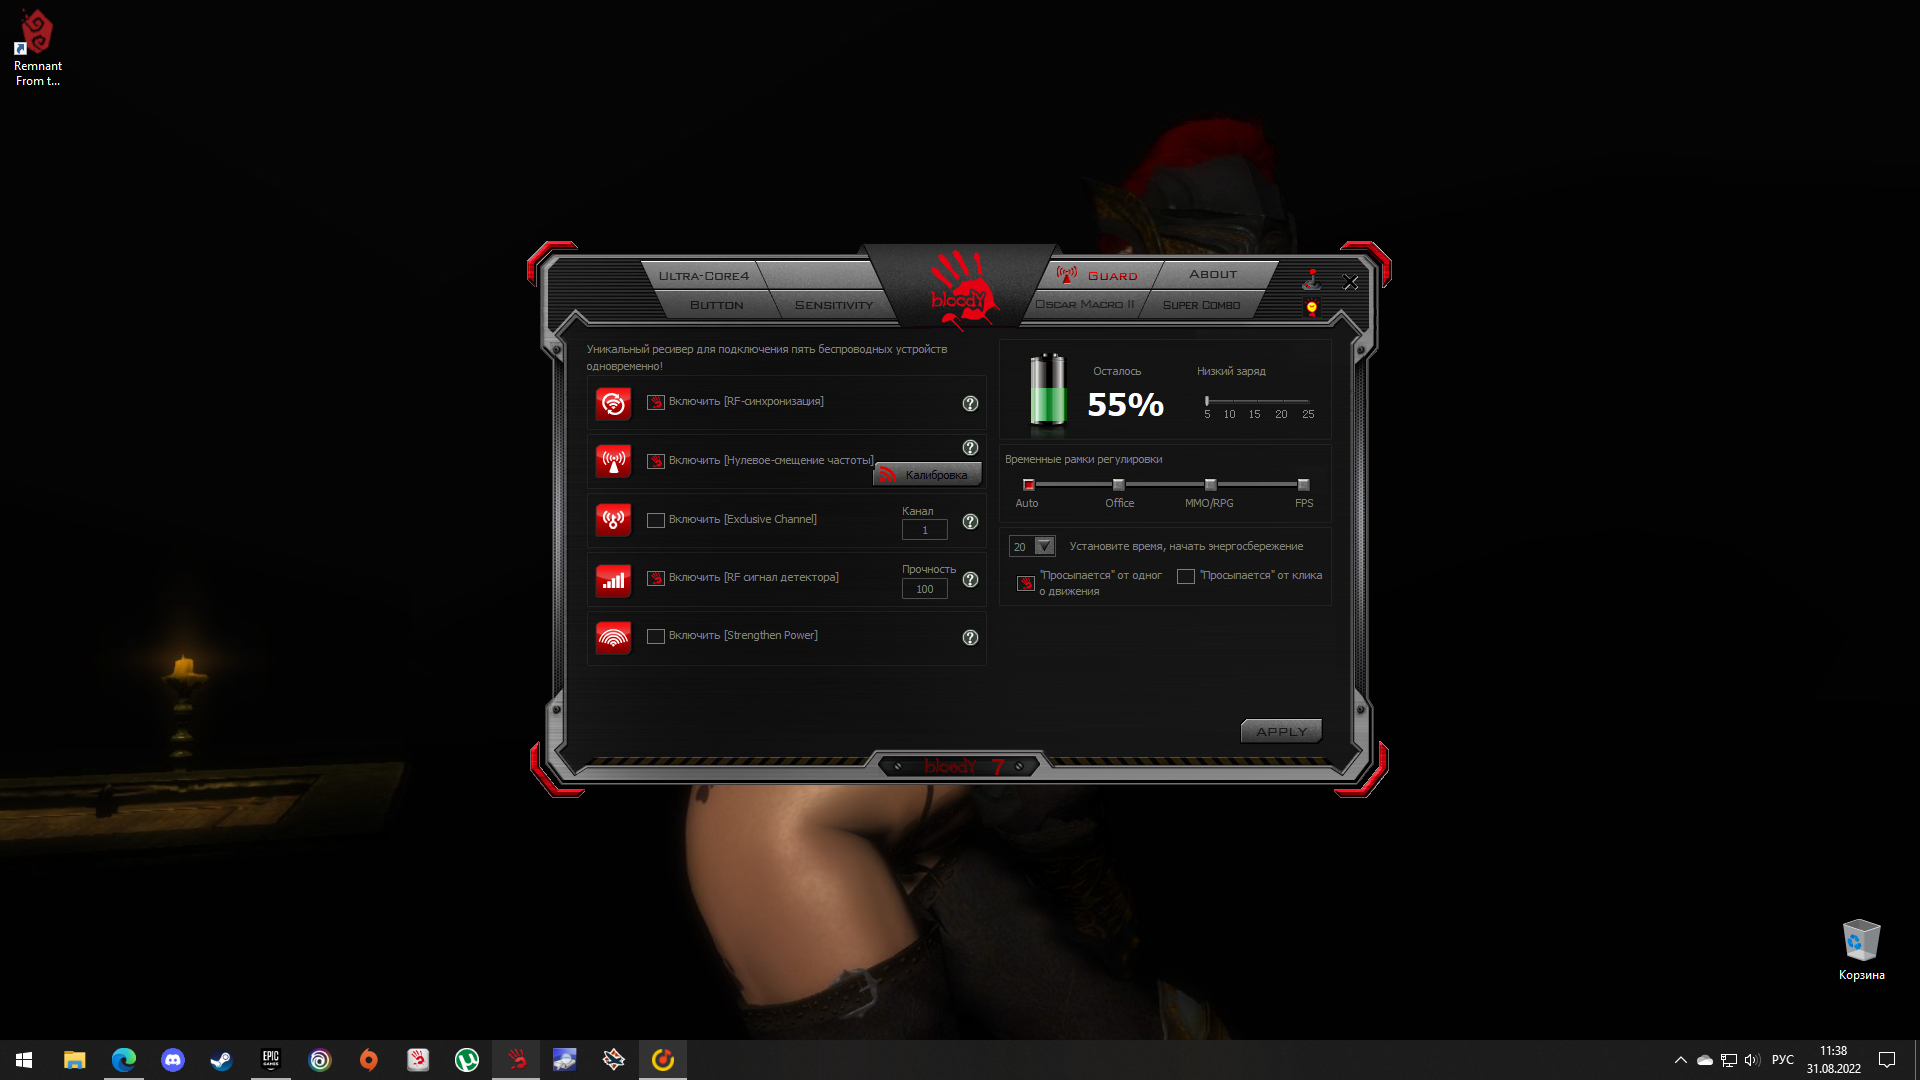Check 'Просыпается от клика' option
Viewport: 1920px width, 1080px height.
(1186, 577)
